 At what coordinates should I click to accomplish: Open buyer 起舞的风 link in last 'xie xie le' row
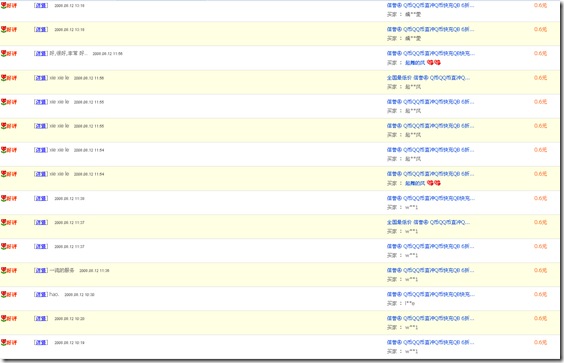[x=415, y=183]
